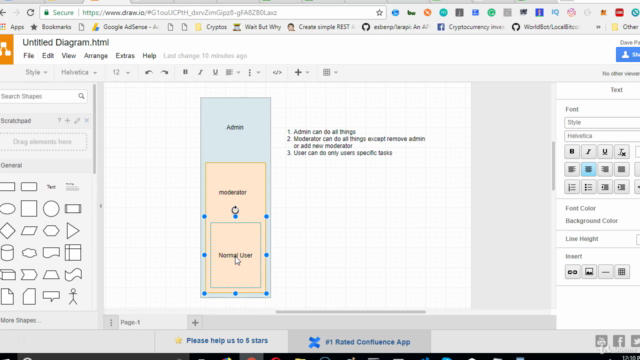Click the undo arrow in the toolbar

149,72
